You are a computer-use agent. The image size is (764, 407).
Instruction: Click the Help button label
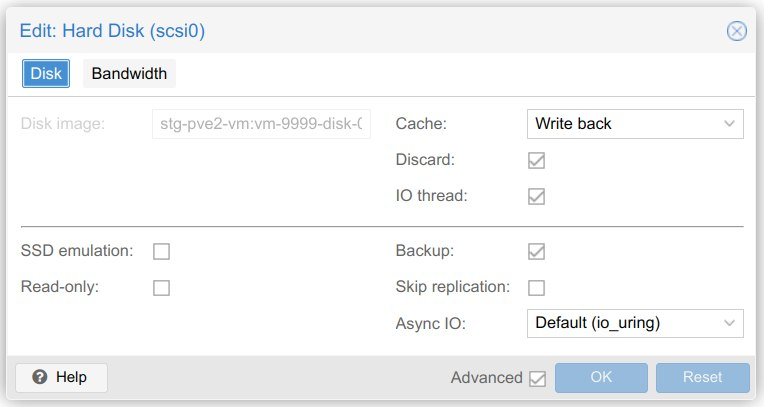71,377
